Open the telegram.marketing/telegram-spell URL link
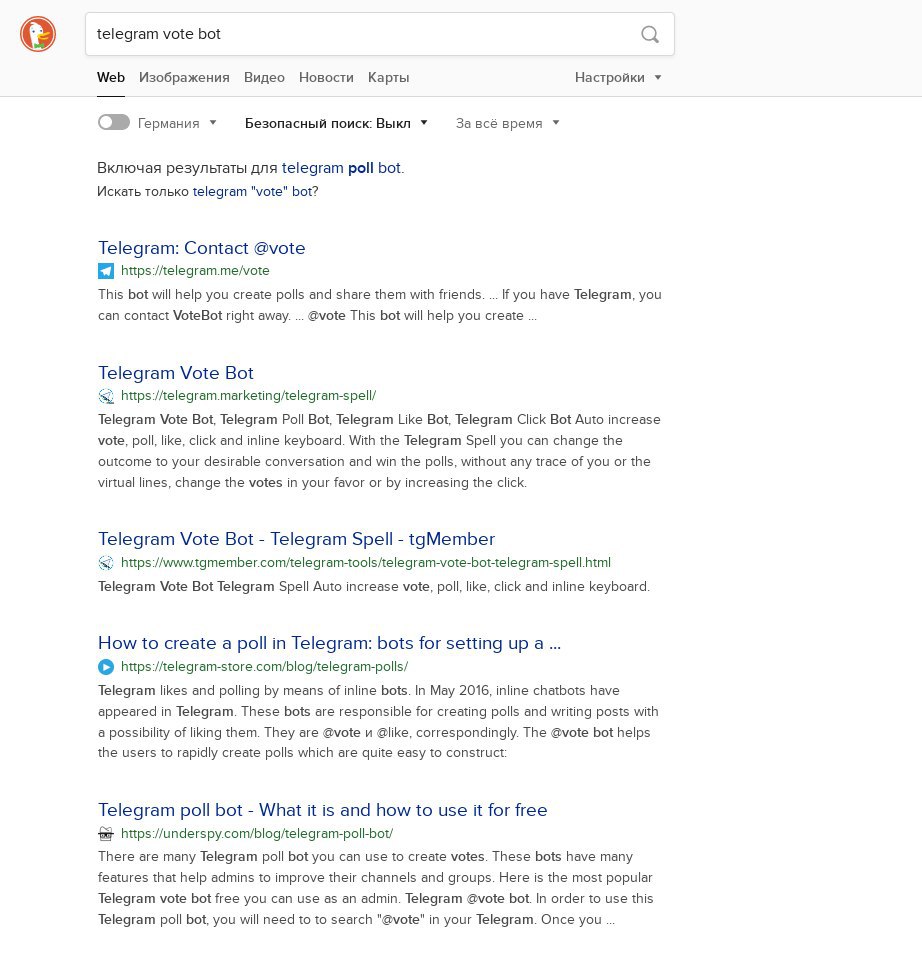The height and width of the screenshot is (962, 922). tap(248, 396)
